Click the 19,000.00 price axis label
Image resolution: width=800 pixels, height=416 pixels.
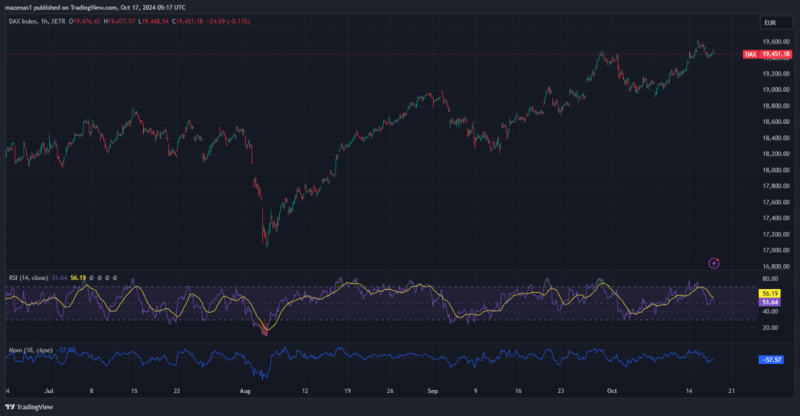click(776, 90)
